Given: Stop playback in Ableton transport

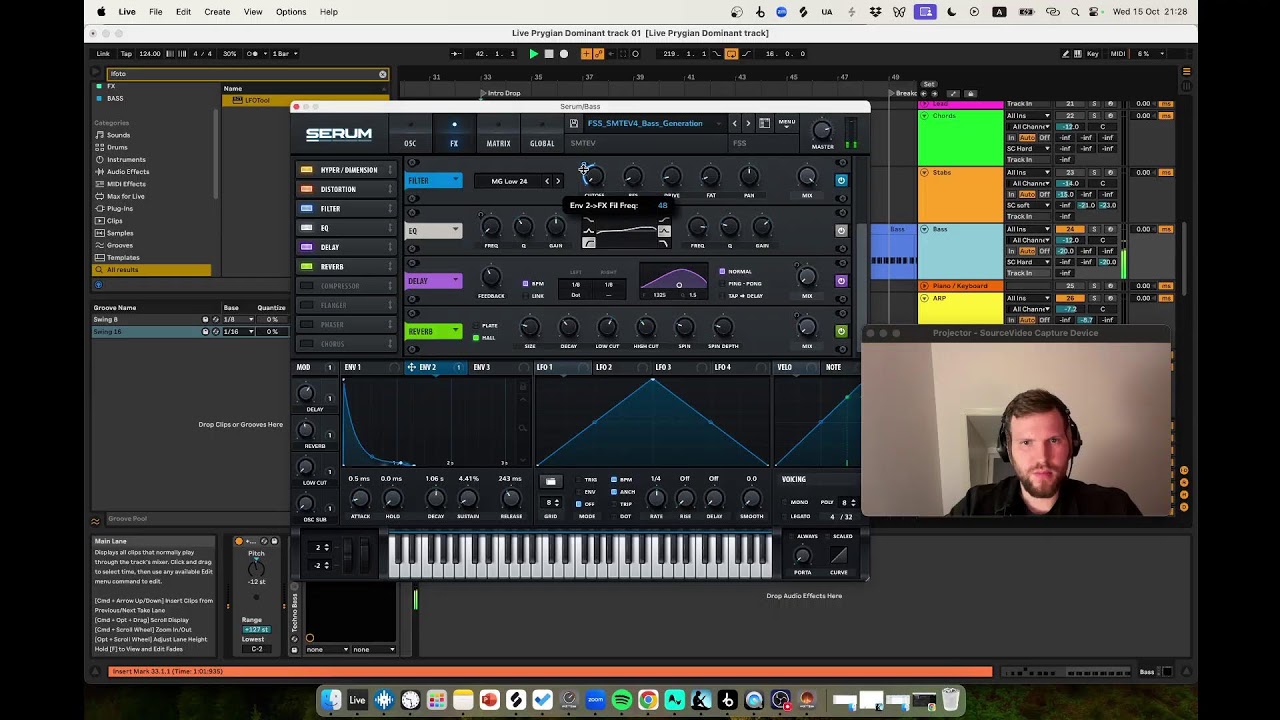Looking at the screenshot, I should click(x=549, y=54).
